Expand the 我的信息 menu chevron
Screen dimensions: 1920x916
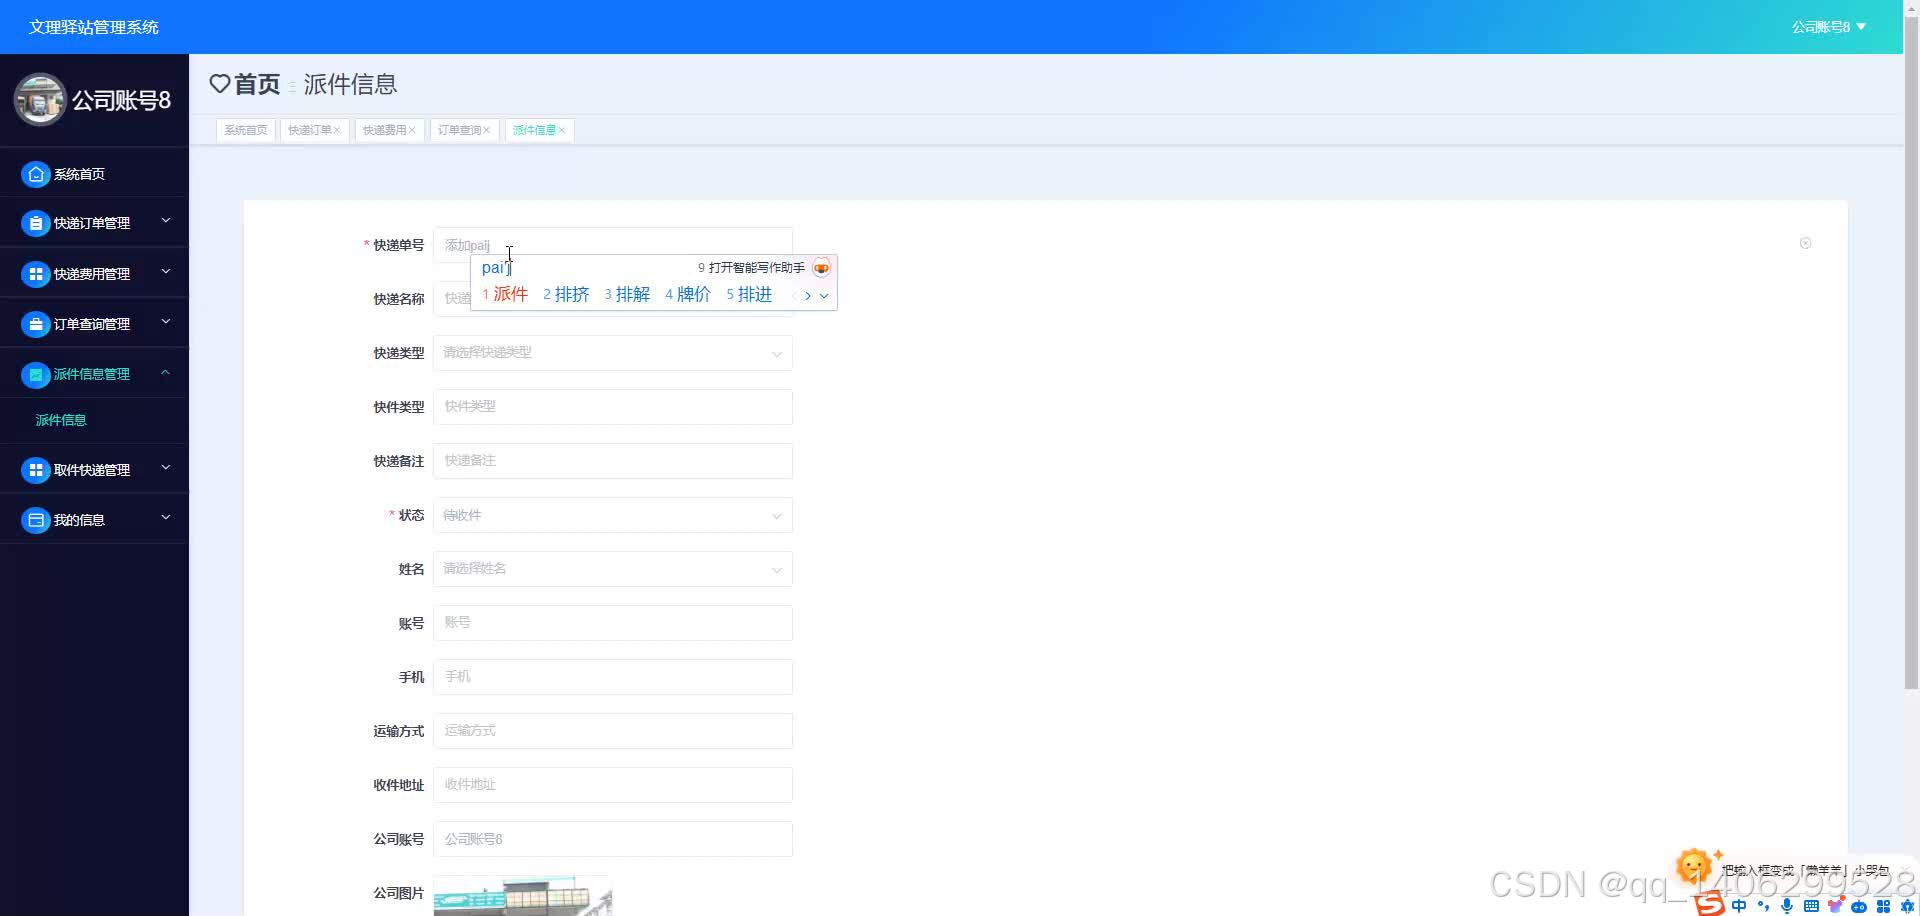coord(166,518)
